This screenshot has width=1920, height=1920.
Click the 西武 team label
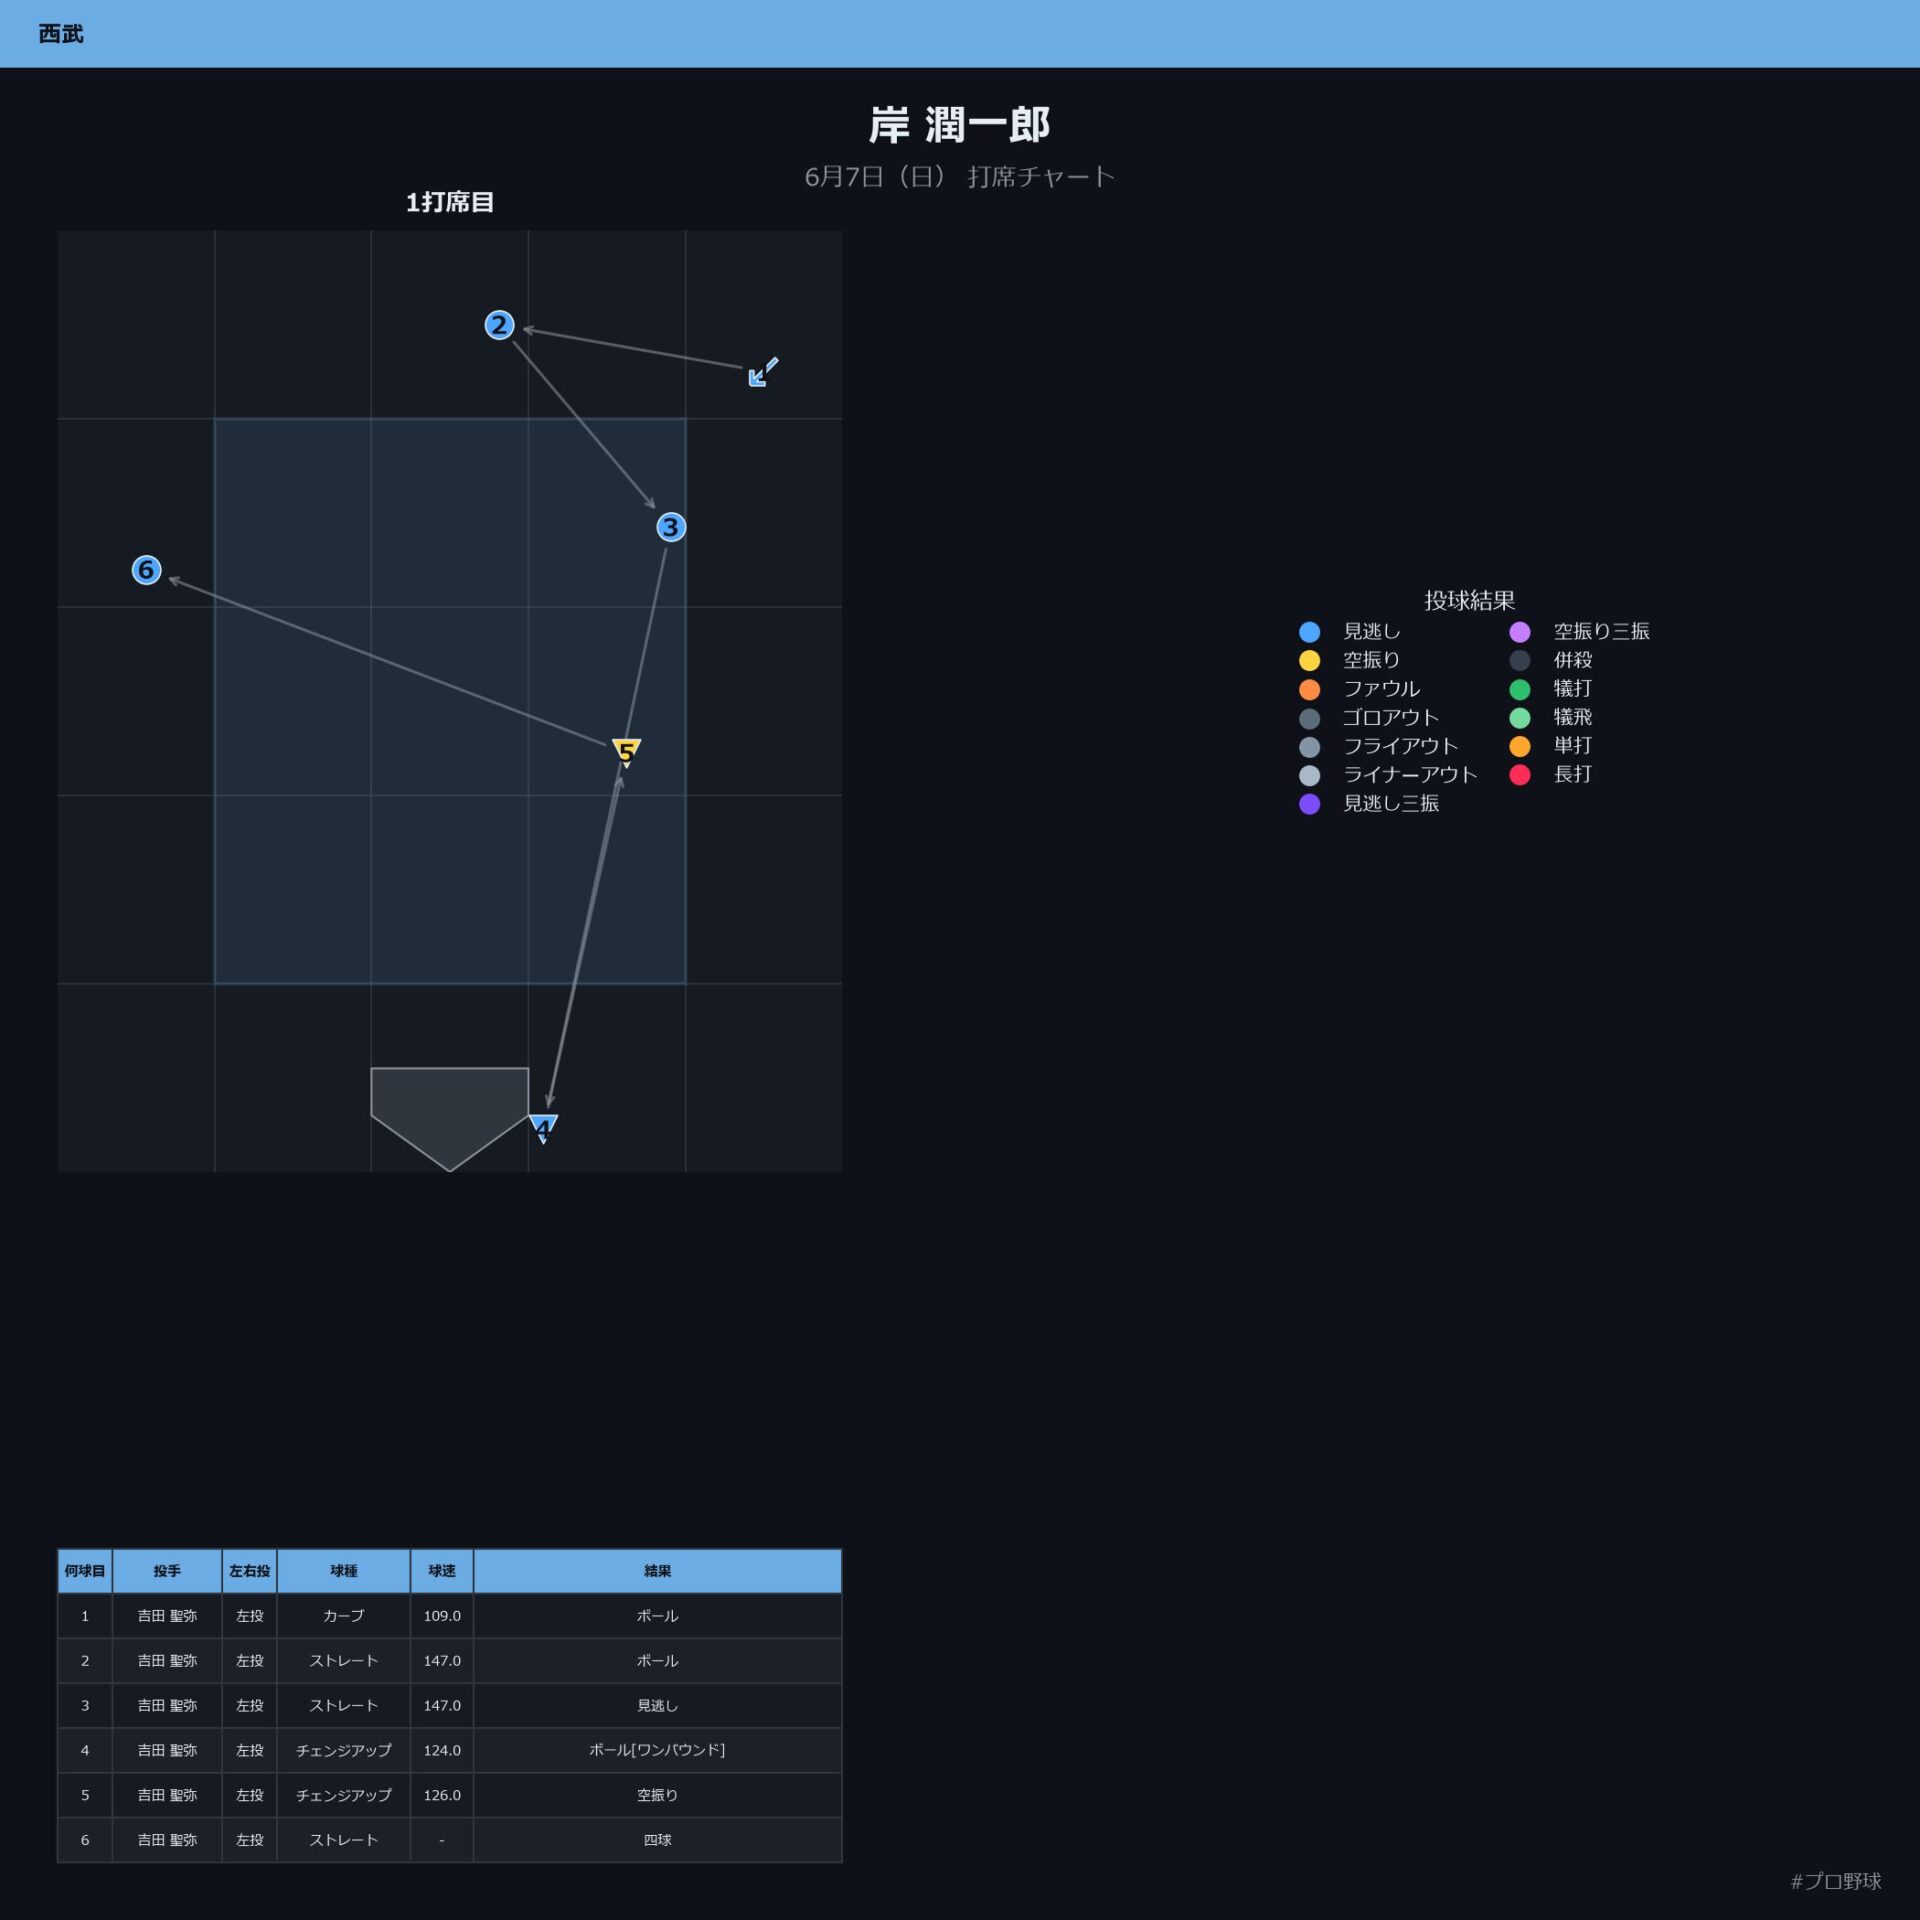61,34
